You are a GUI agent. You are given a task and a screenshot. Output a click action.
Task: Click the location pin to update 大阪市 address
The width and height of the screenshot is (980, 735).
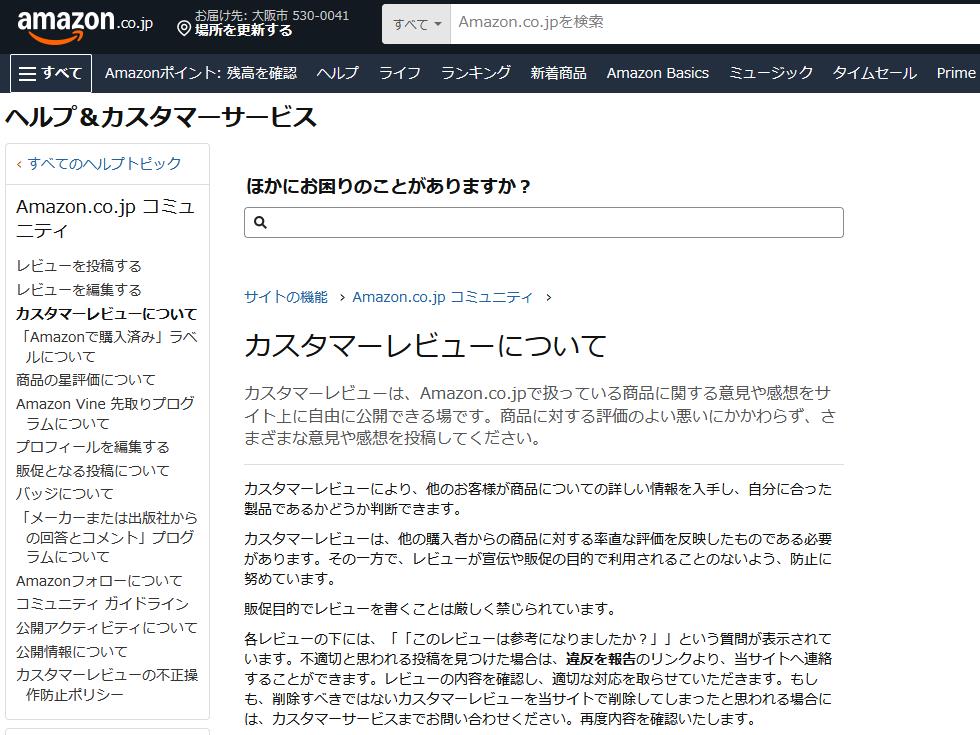(185, 29)
